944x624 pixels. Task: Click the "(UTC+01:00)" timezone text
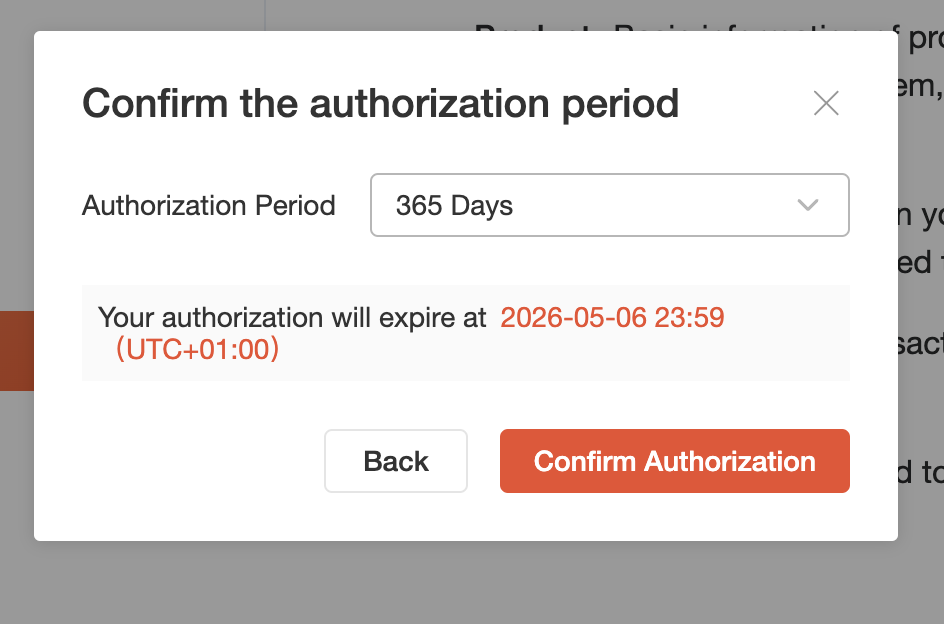tap(197, 349)
